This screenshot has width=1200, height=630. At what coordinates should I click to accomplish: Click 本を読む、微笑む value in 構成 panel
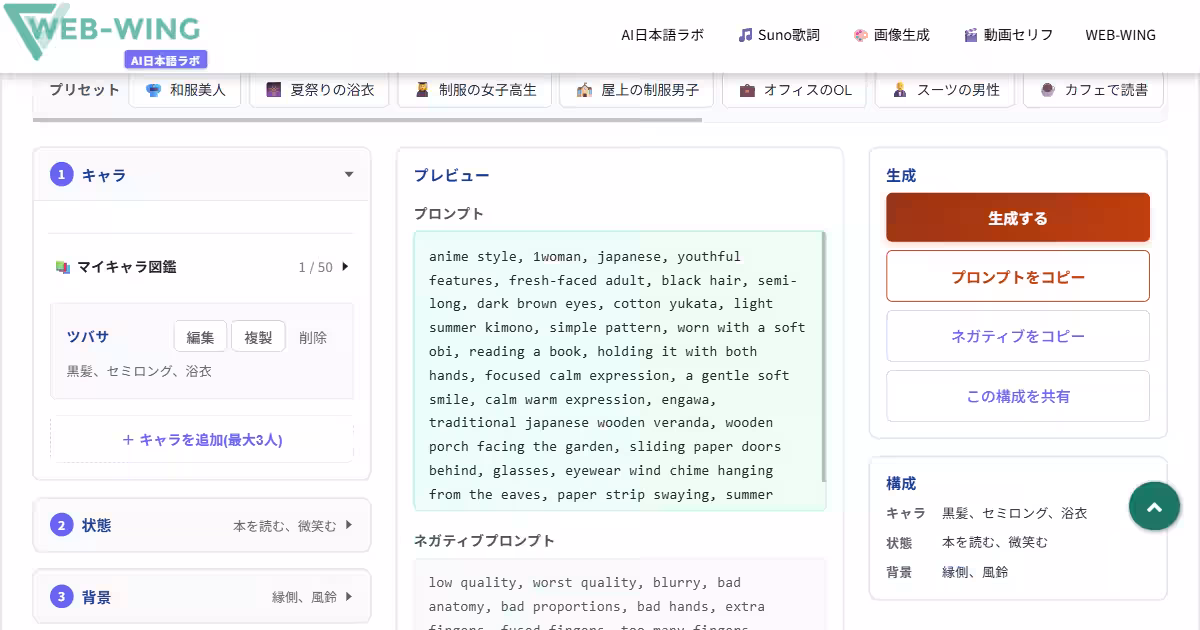point(995,543)
